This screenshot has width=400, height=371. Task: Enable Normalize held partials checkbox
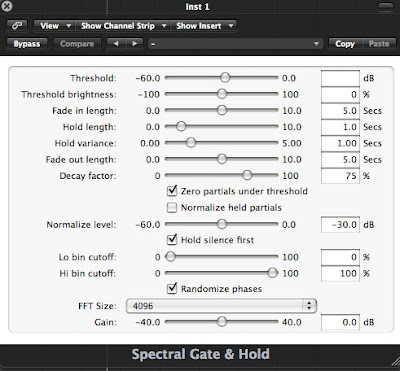[x=172, y=208]
